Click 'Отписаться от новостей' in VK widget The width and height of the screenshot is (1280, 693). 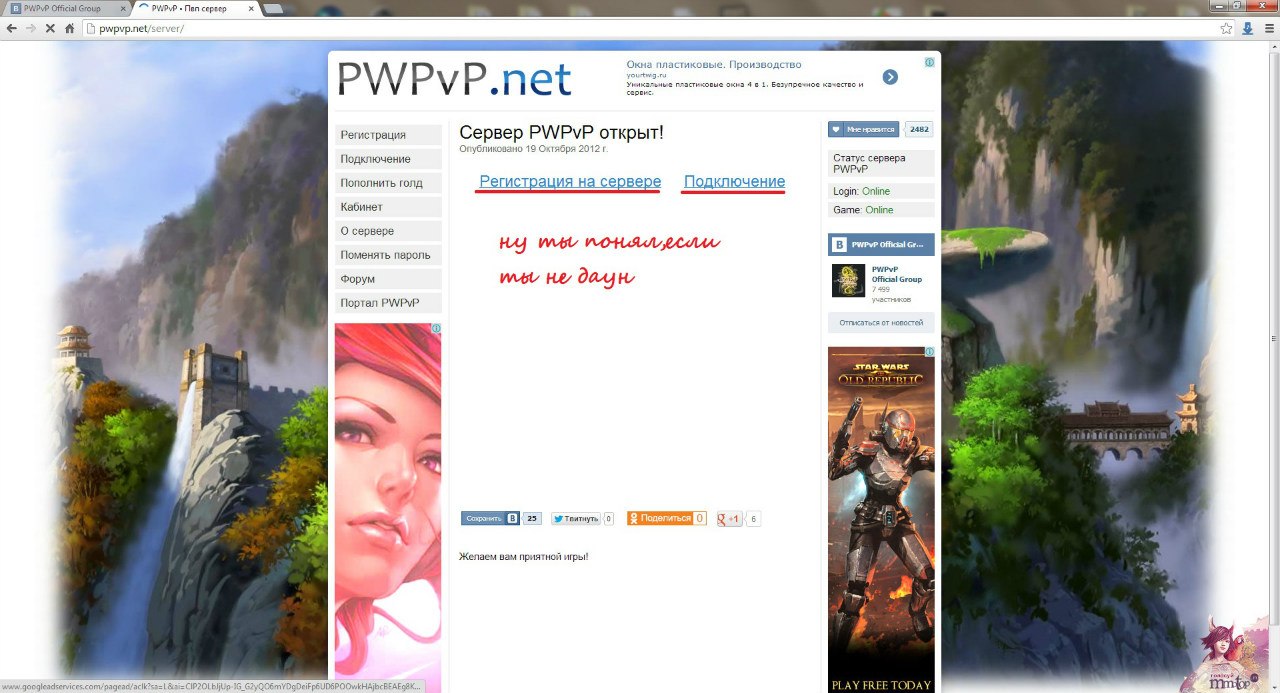click(x=881, y=323)
